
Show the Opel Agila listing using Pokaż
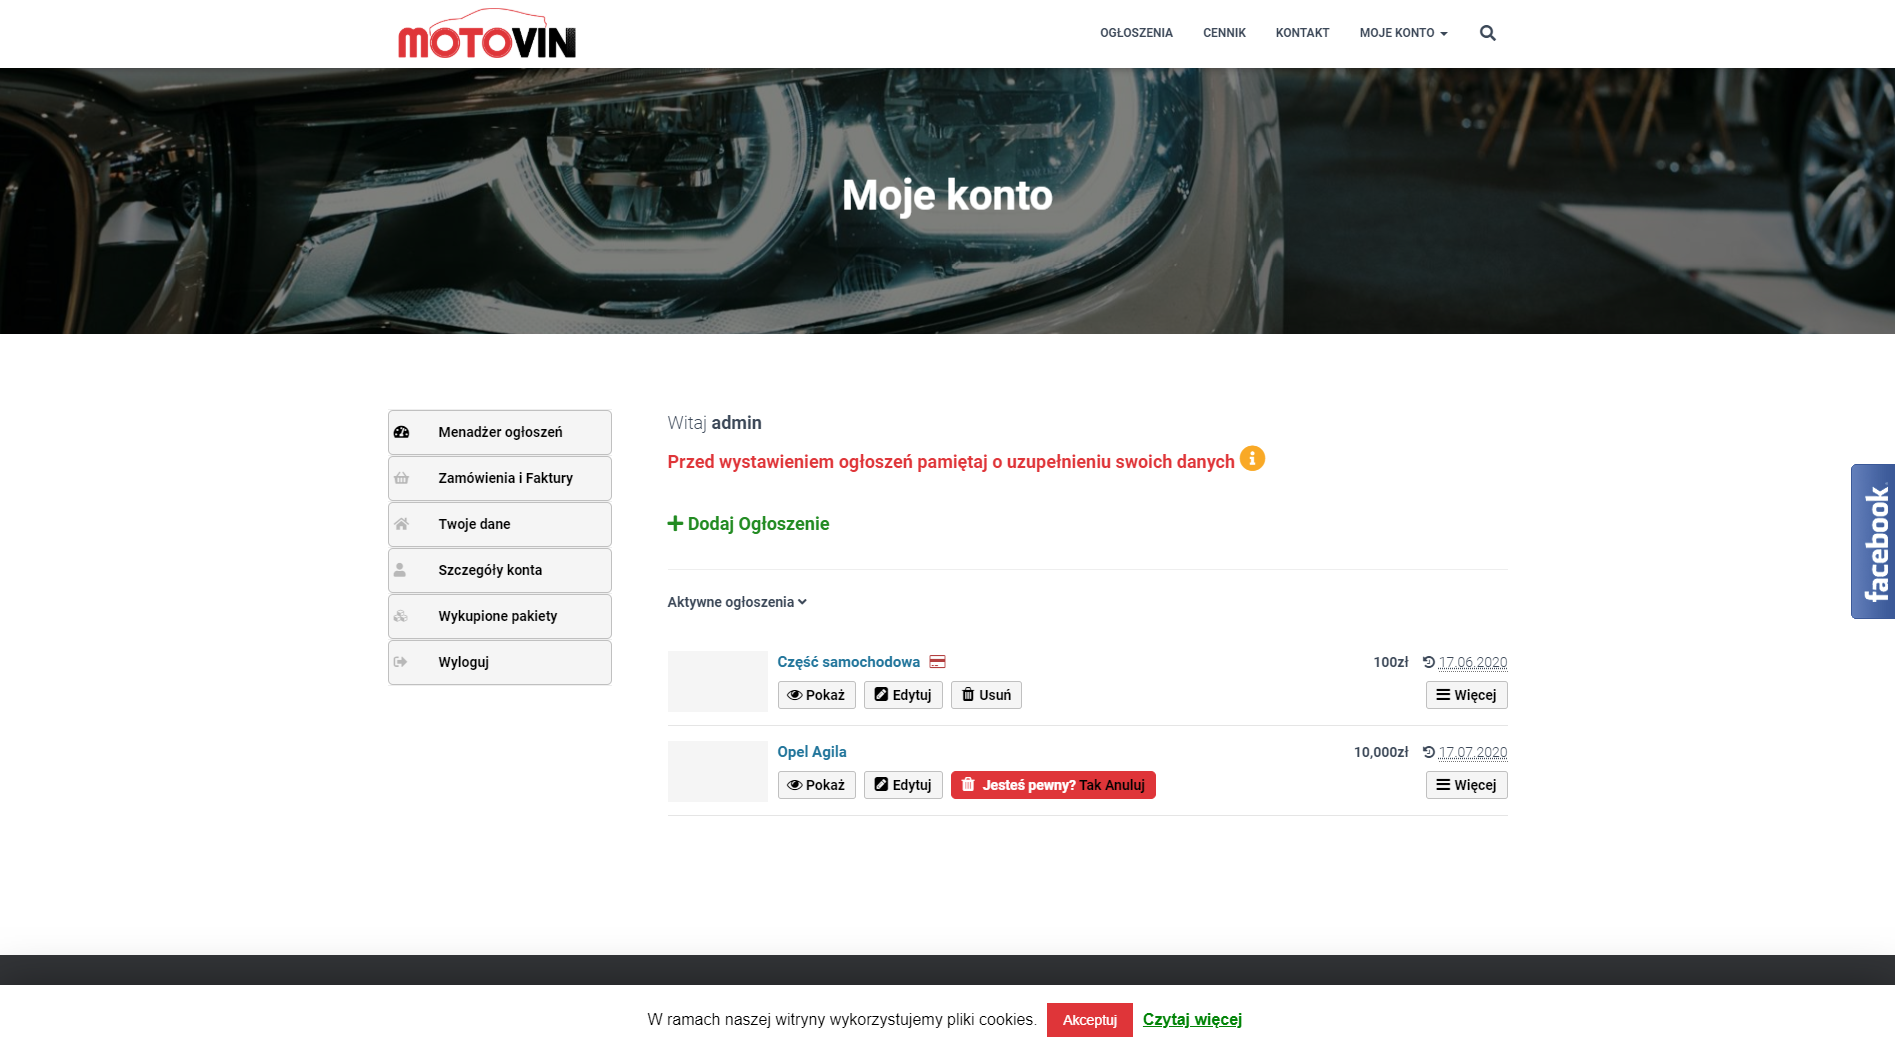pyautogui.click(x=816, y=785)
